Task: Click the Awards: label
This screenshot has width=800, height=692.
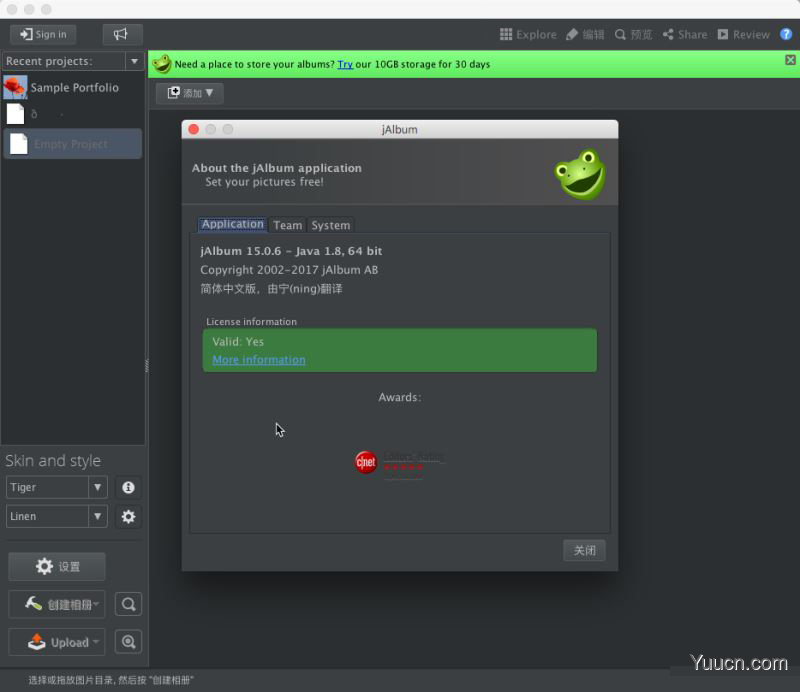Action: pyautogui.click(x=399, y=398)
